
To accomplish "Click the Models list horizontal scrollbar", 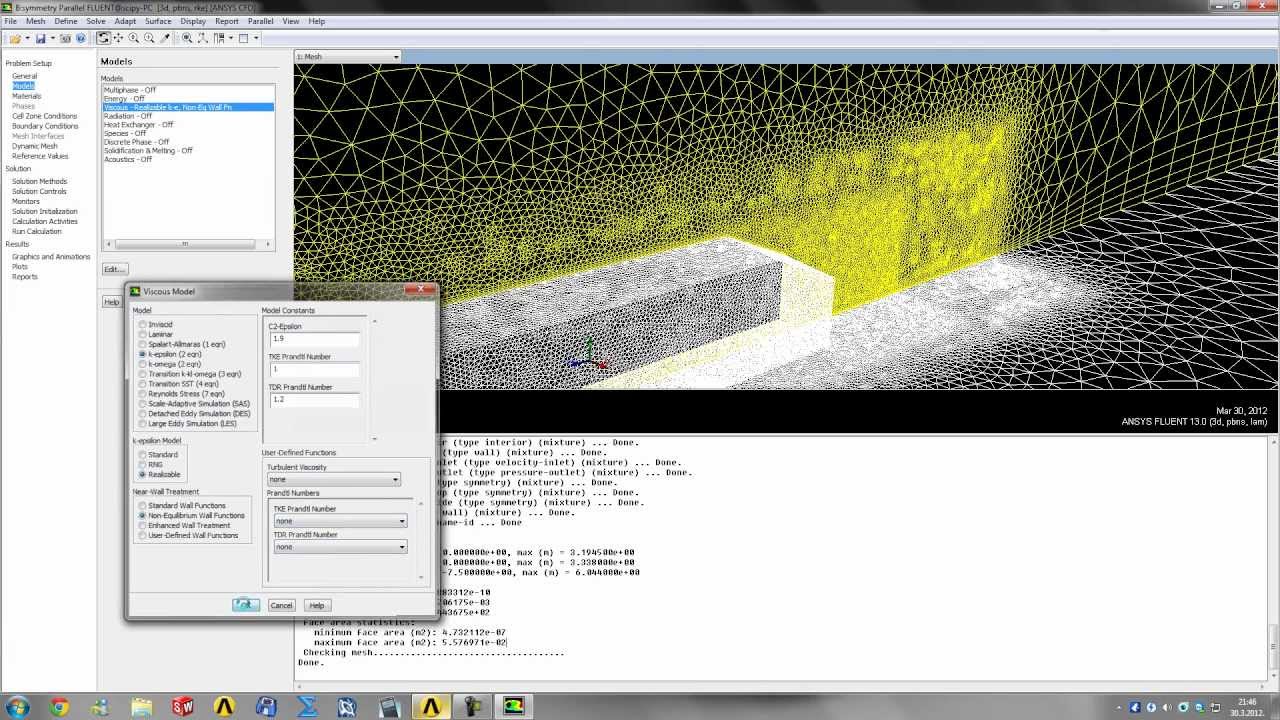I will pos(187,244).
